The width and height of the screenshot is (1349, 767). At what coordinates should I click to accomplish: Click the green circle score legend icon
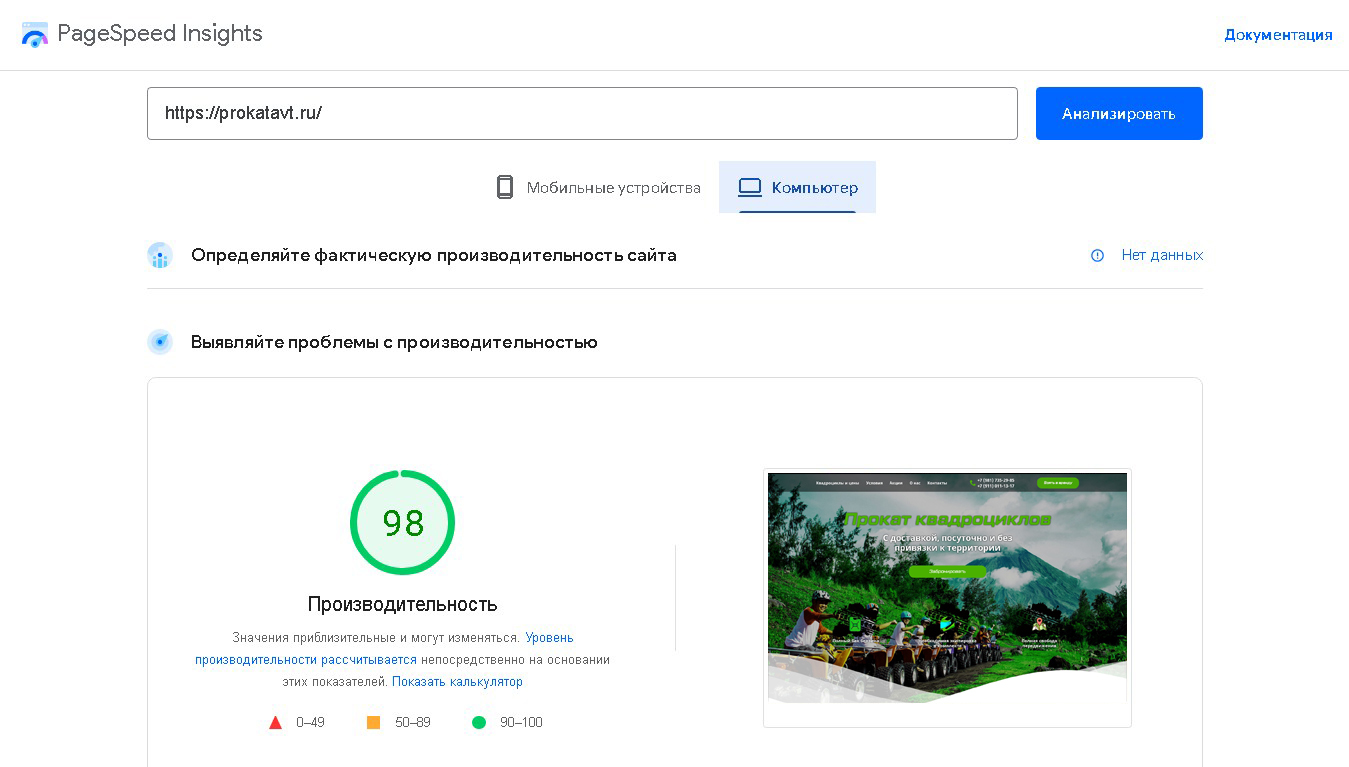(479, 721)
